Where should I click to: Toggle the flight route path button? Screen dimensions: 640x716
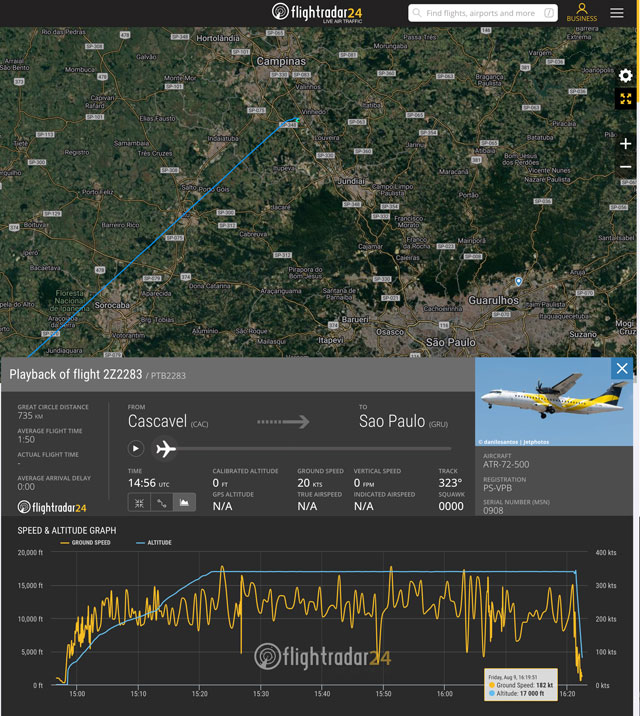[161, 503]
